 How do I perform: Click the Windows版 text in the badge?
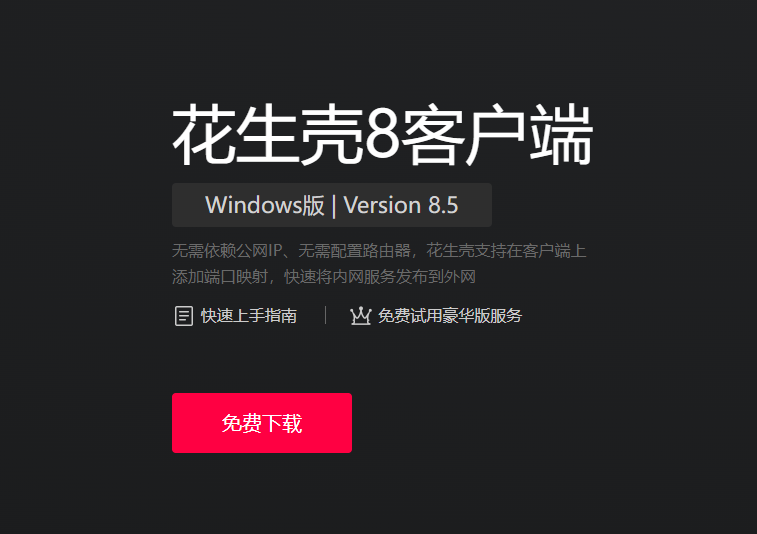[x=265, y=205]
